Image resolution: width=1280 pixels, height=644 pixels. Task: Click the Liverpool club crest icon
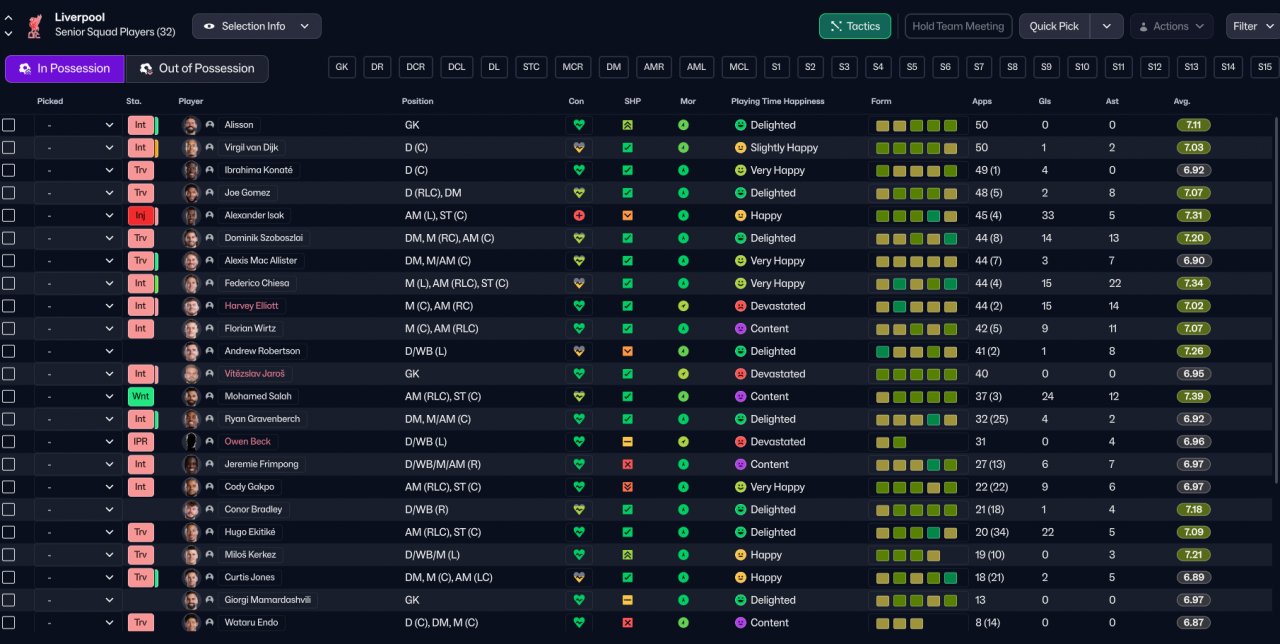point(36,25)
